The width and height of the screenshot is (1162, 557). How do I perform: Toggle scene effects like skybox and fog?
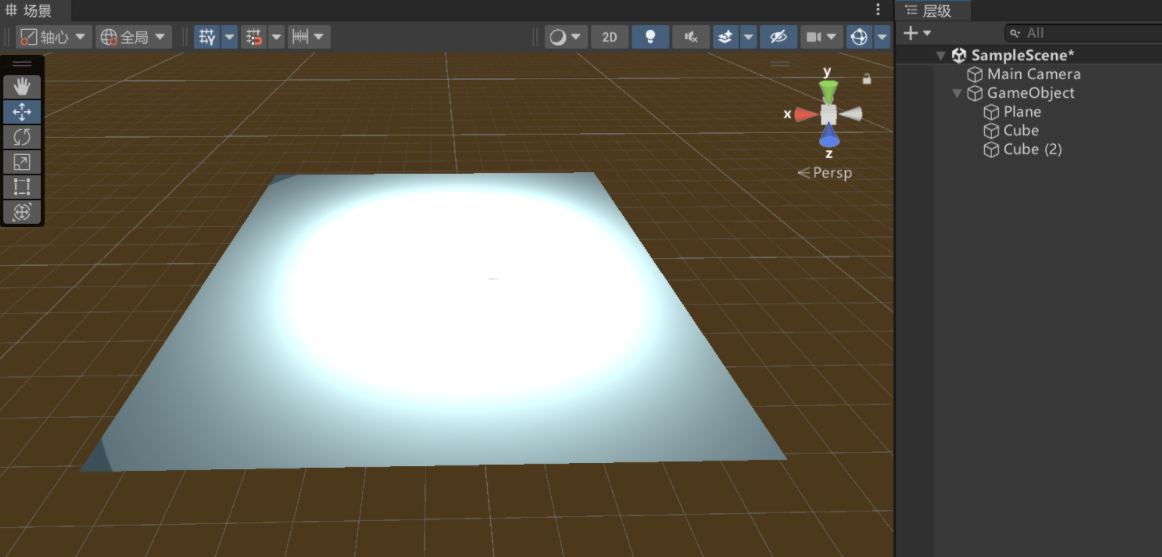point(726,37)
